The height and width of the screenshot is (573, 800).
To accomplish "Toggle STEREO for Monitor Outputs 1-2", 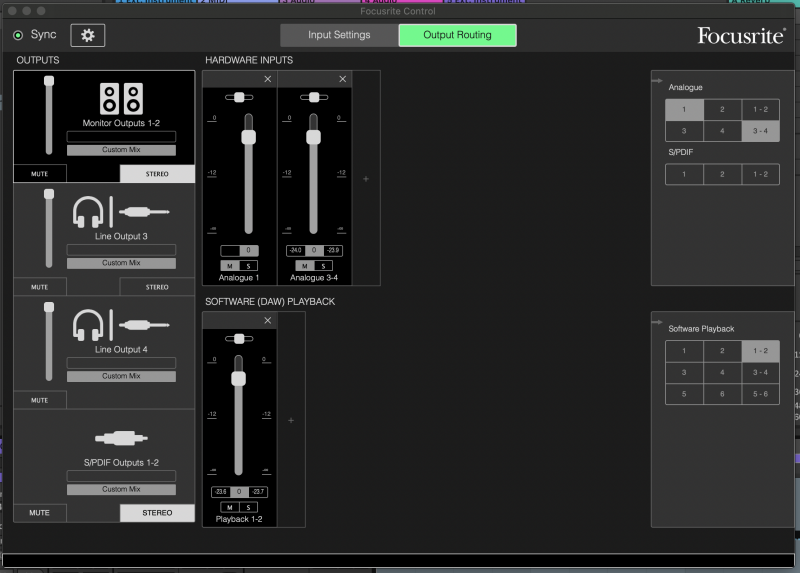I will point(157,174).
